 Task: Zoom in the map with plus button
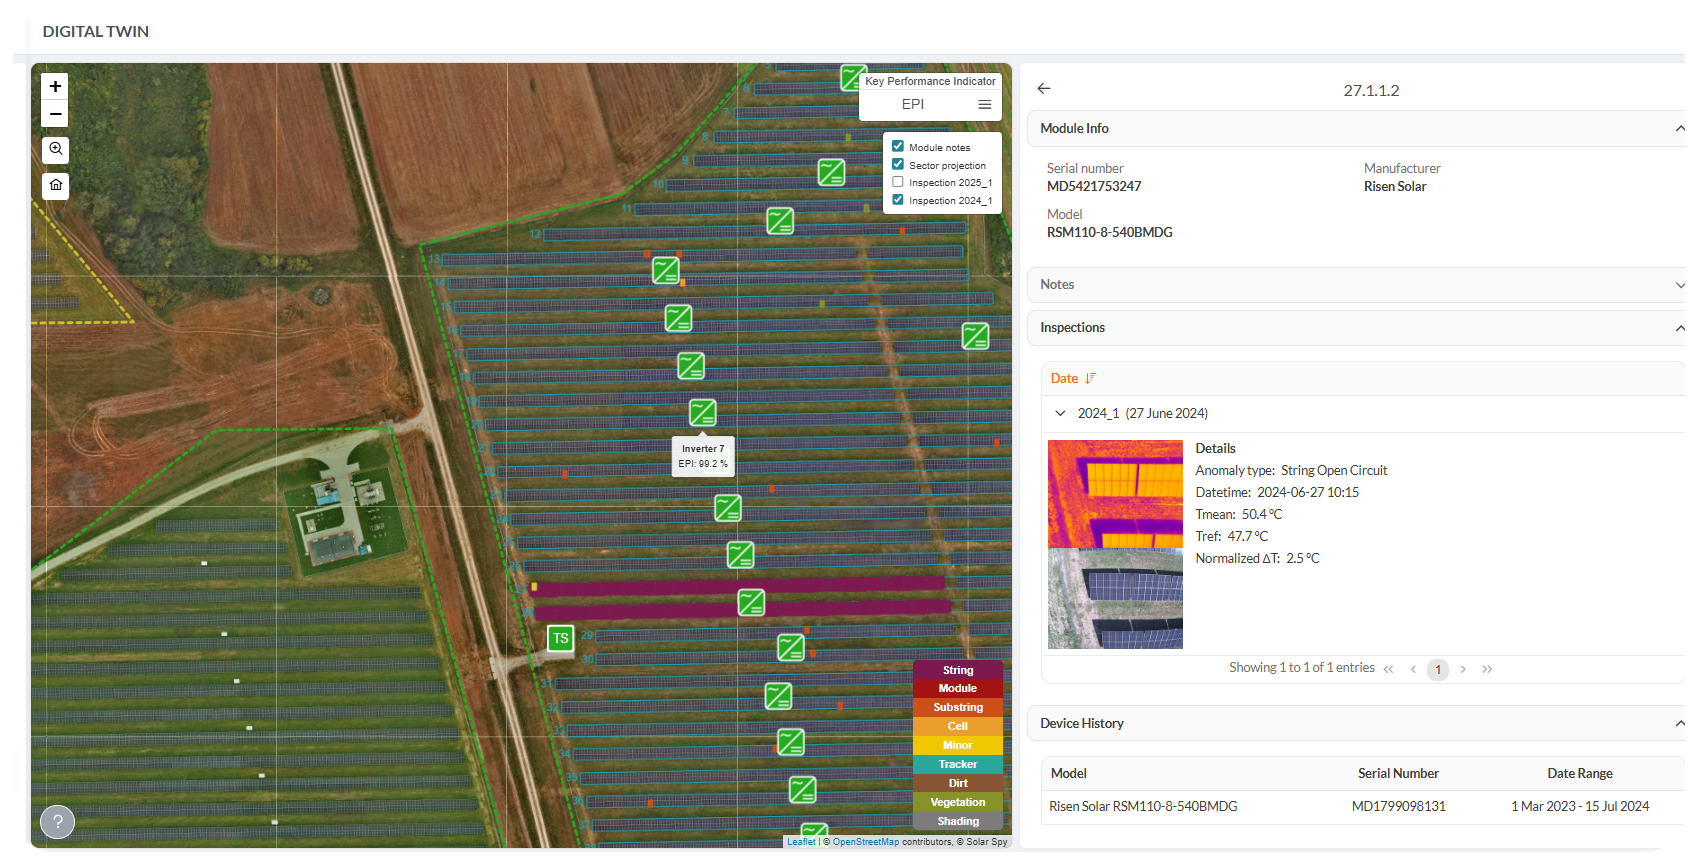click(55, 87)
